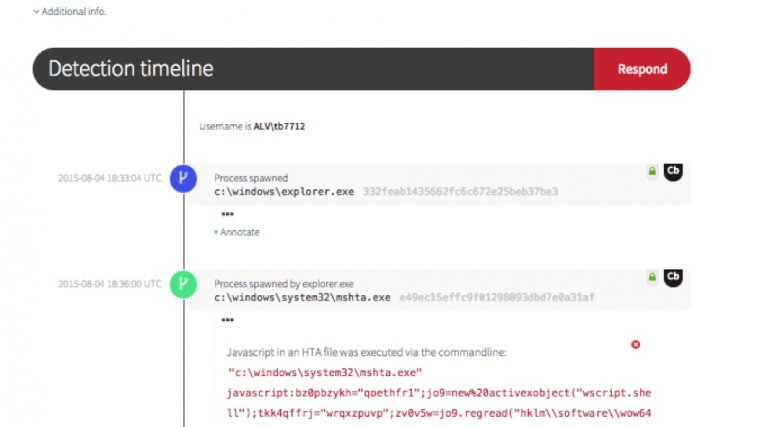Click the green process icon for mshta.exe
Viewport: 765px width, 427px height.
[184, 284]
